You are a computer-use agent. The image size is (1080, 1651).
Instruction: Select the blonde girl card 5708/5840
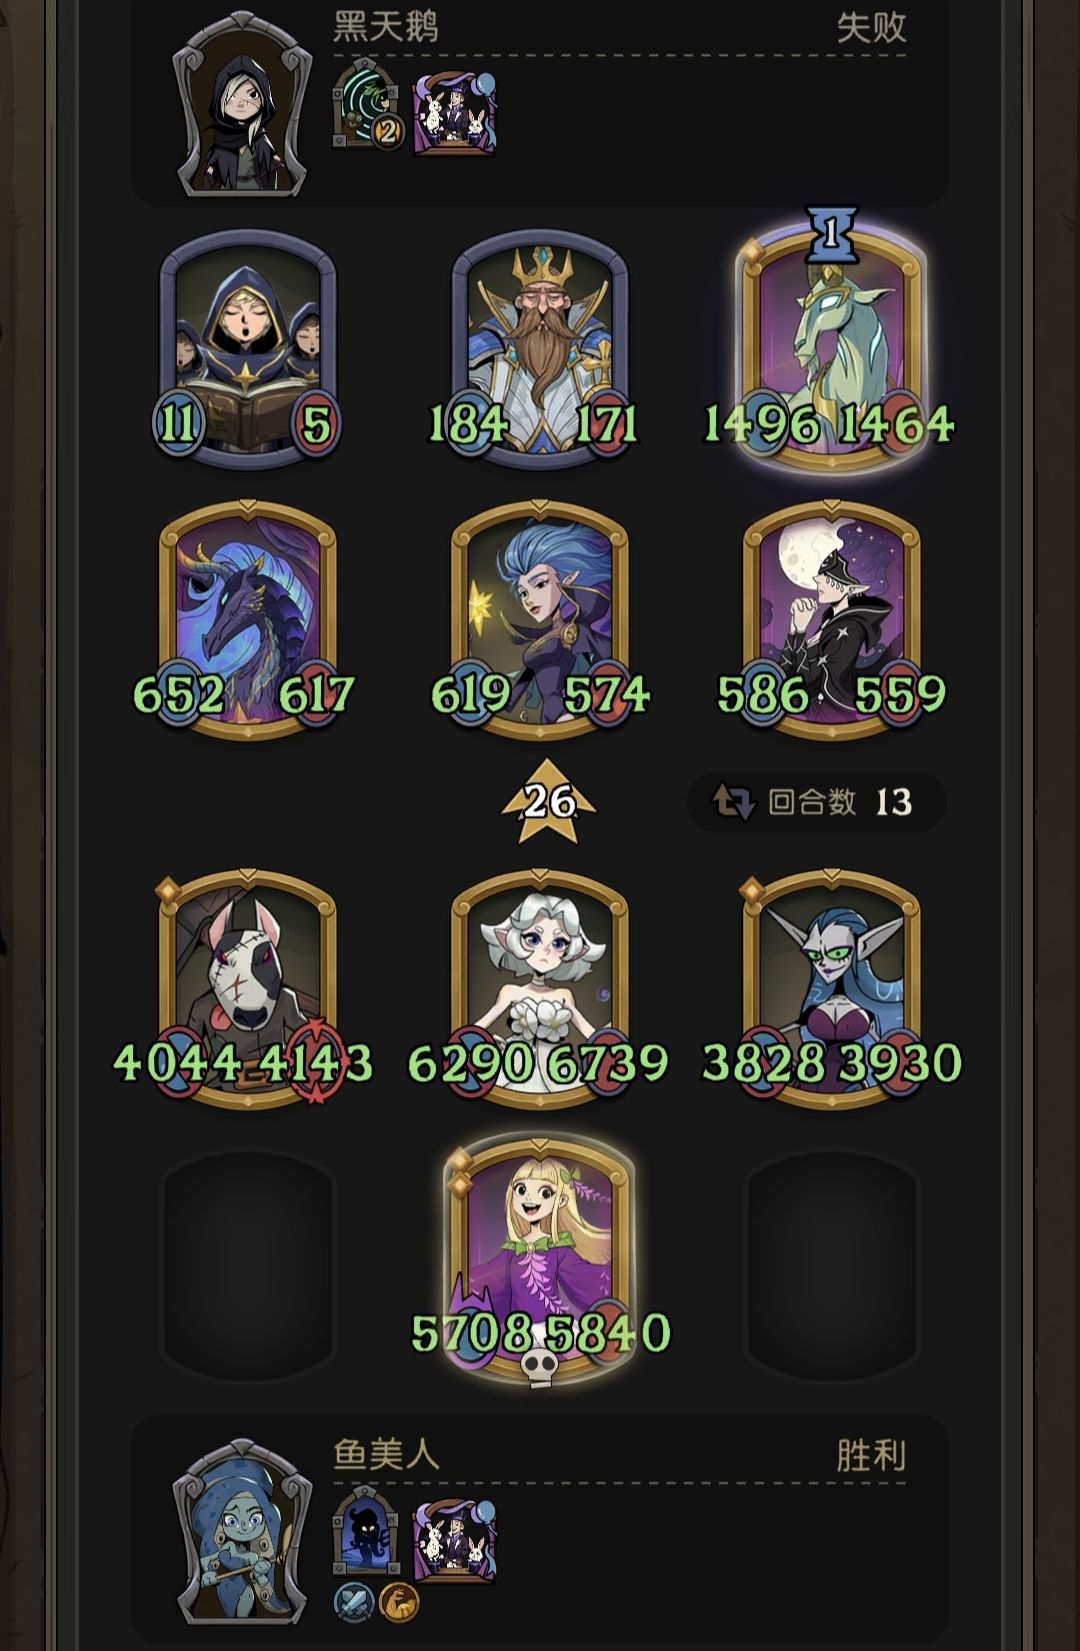(540, 1262)
